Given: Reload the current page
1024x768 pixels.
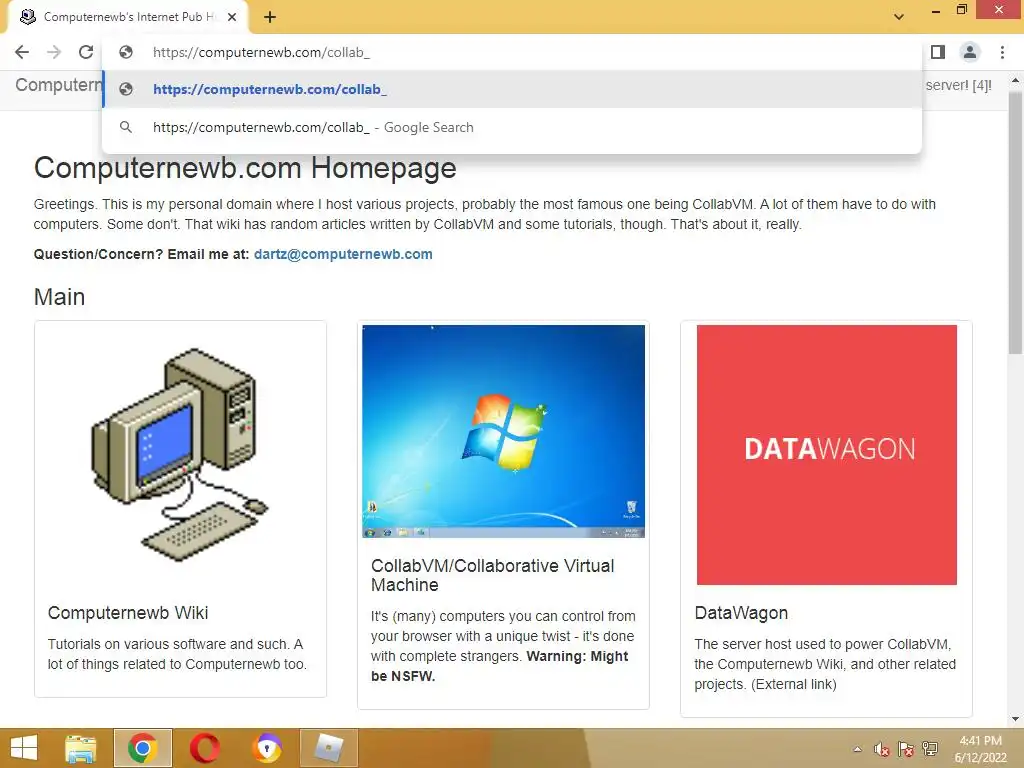Looking at the screenshot, I should pos(86,52).
